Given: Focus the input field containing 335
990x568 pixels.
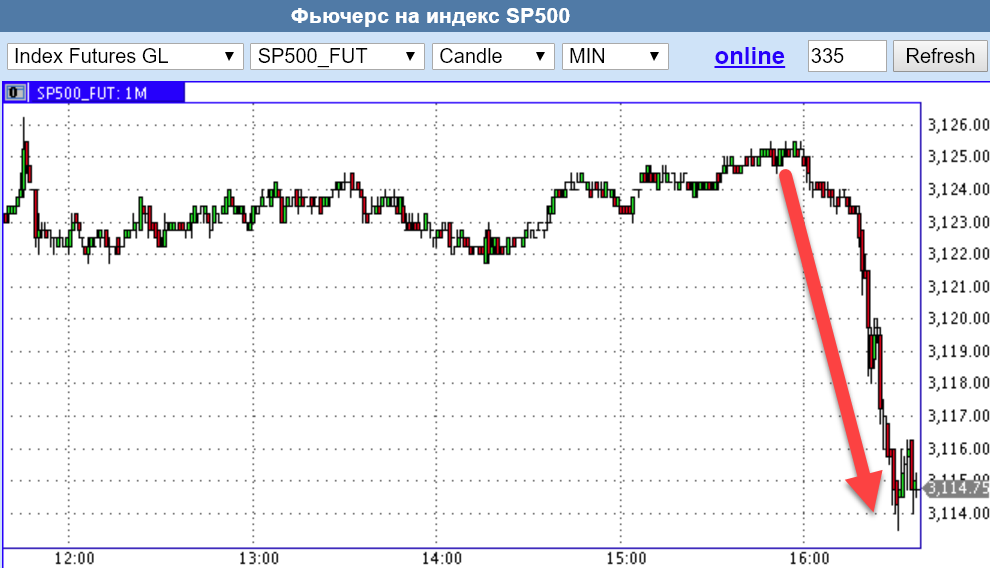Looking at the screenshot, I should [x=846, y=56].
